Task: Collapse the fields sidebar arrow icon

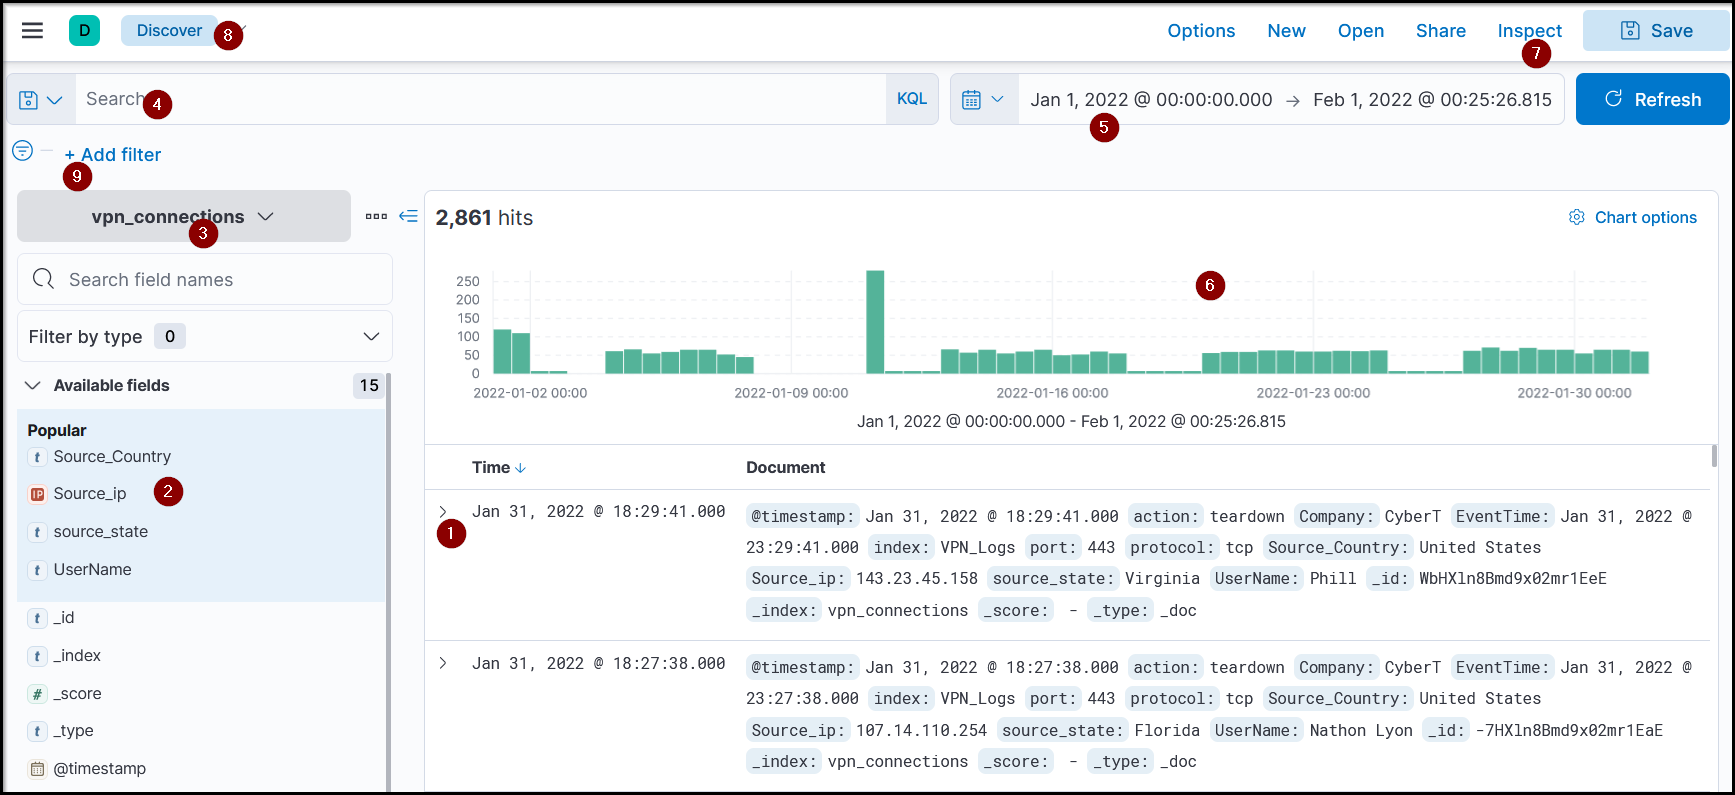Action: point(408,216)
